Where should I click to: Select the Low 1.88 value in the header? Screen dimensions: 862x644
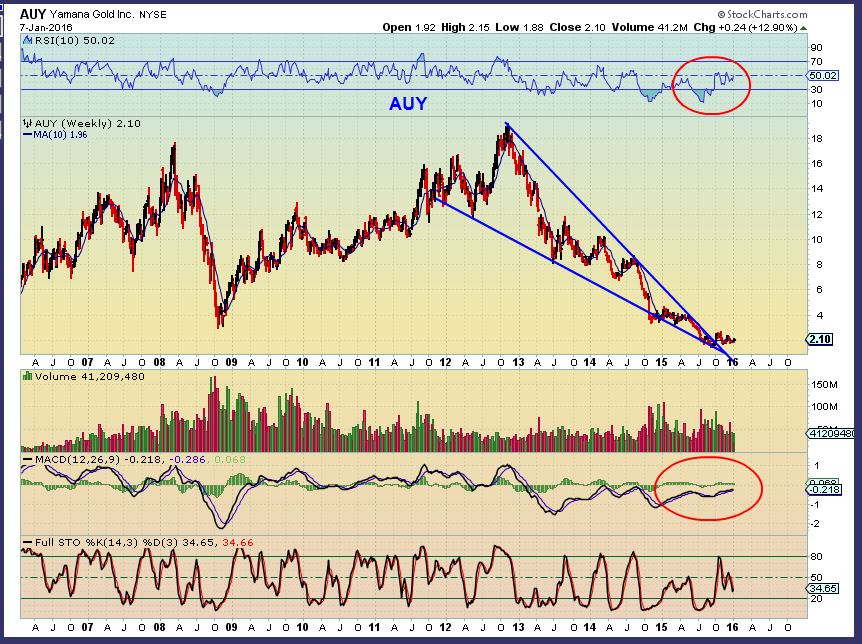[519, 27]
